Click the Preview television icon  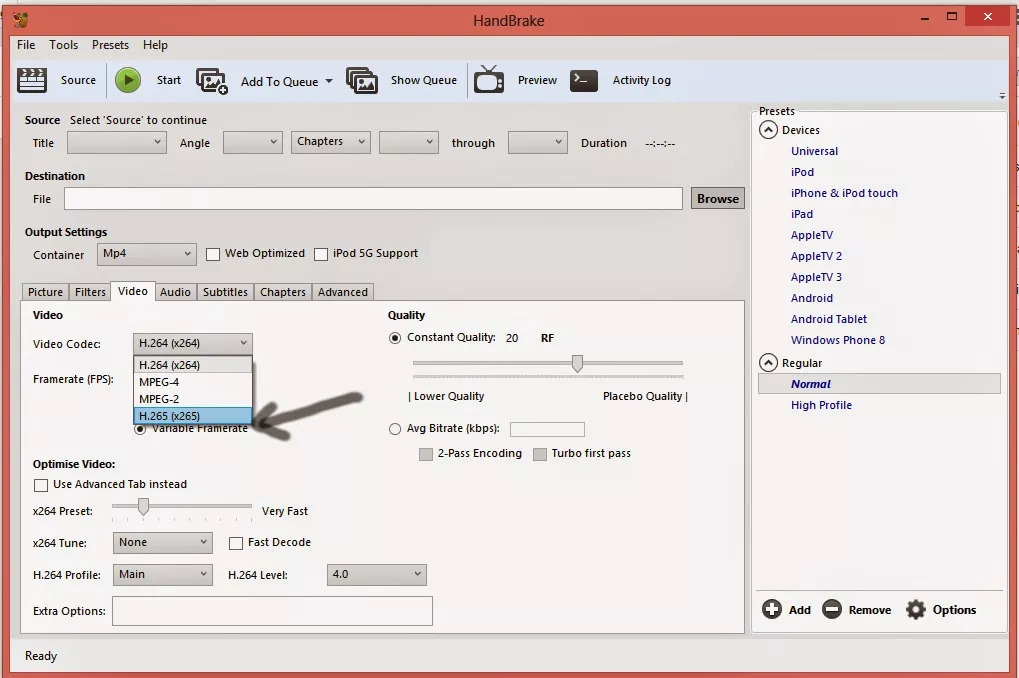(489, 80)
